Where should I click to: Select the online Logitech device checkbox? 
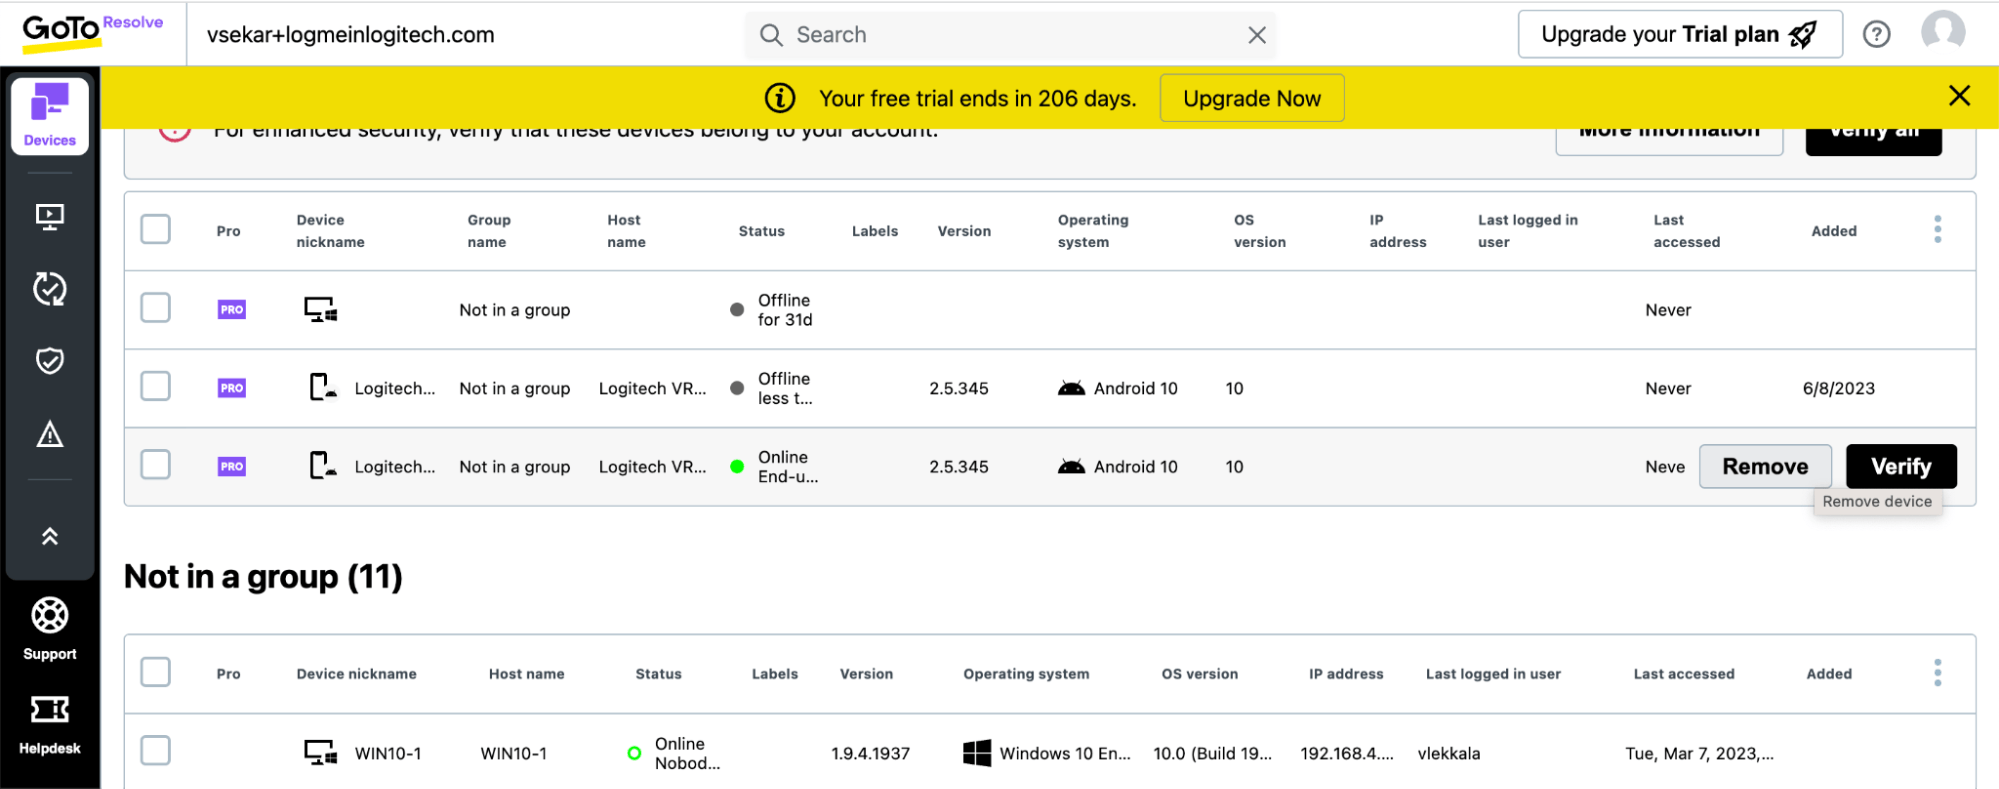point(156,465)
